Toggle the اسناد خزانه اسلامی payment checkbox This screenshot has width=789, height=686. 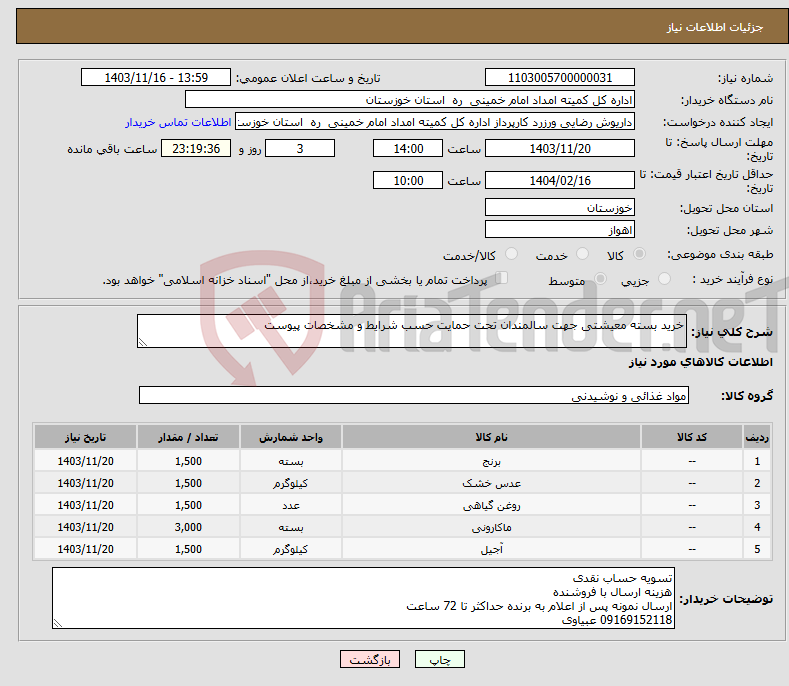(x=502, y=277)
